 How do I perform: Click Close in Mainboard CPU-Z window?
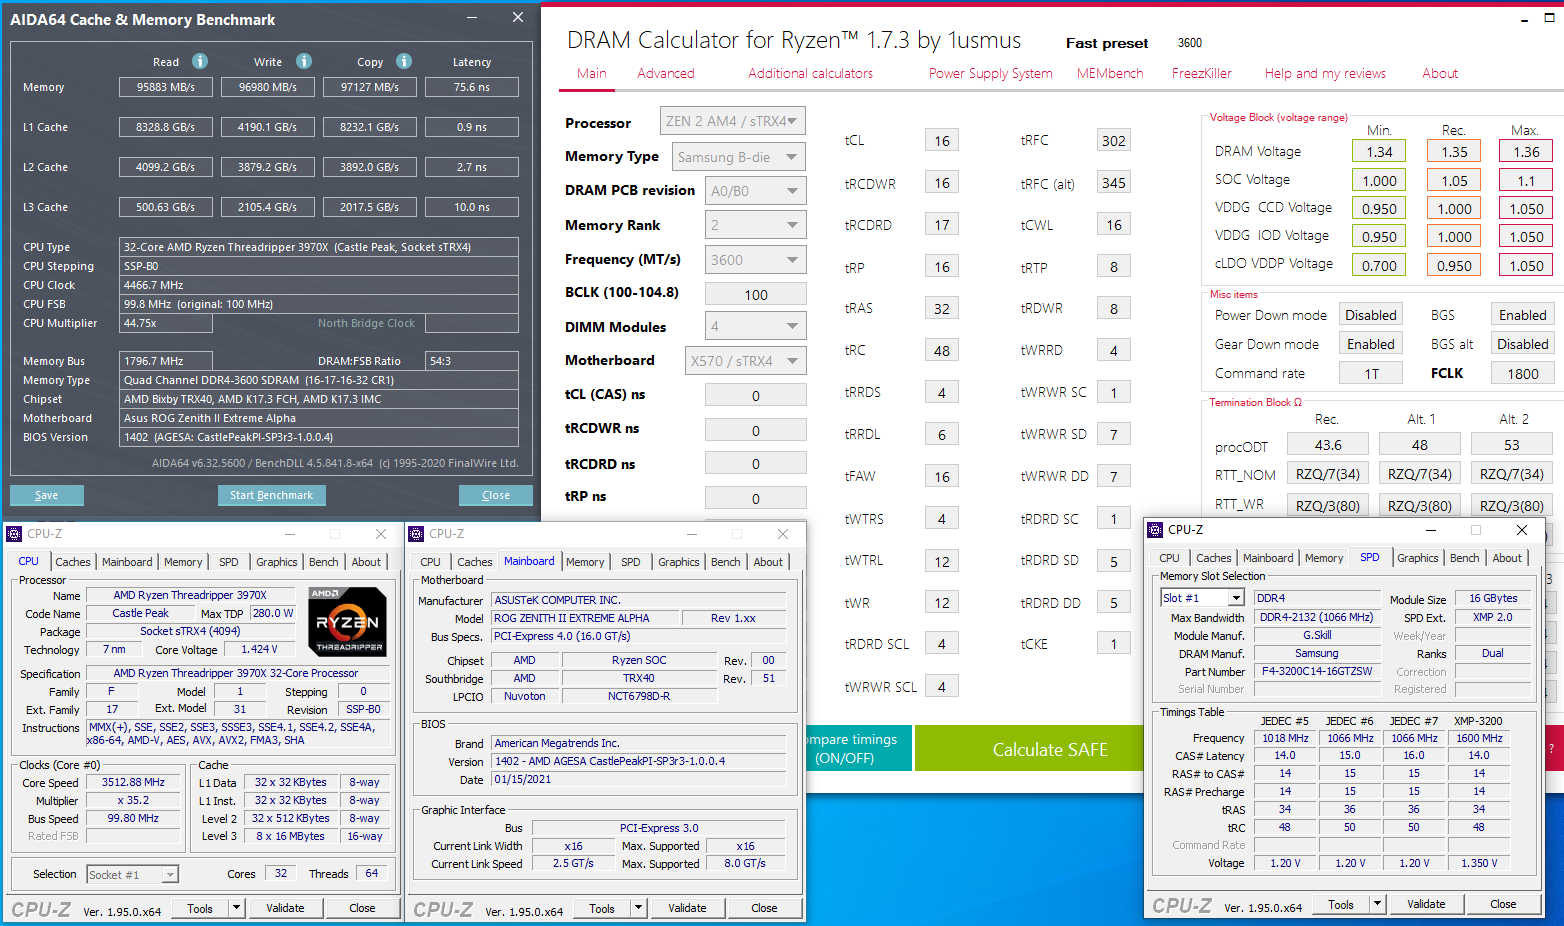point(764,908)
